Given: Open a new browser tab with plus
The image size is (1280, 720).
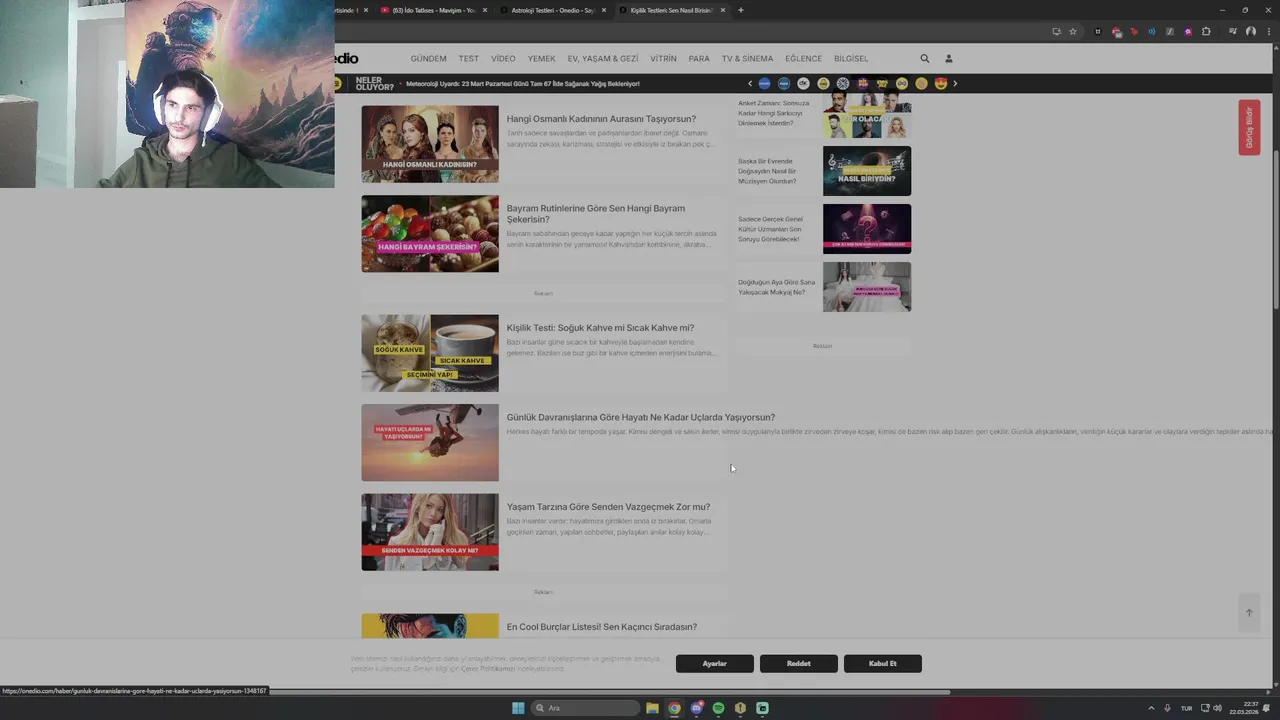Looking at the screenshot, I should click(741, 10).
